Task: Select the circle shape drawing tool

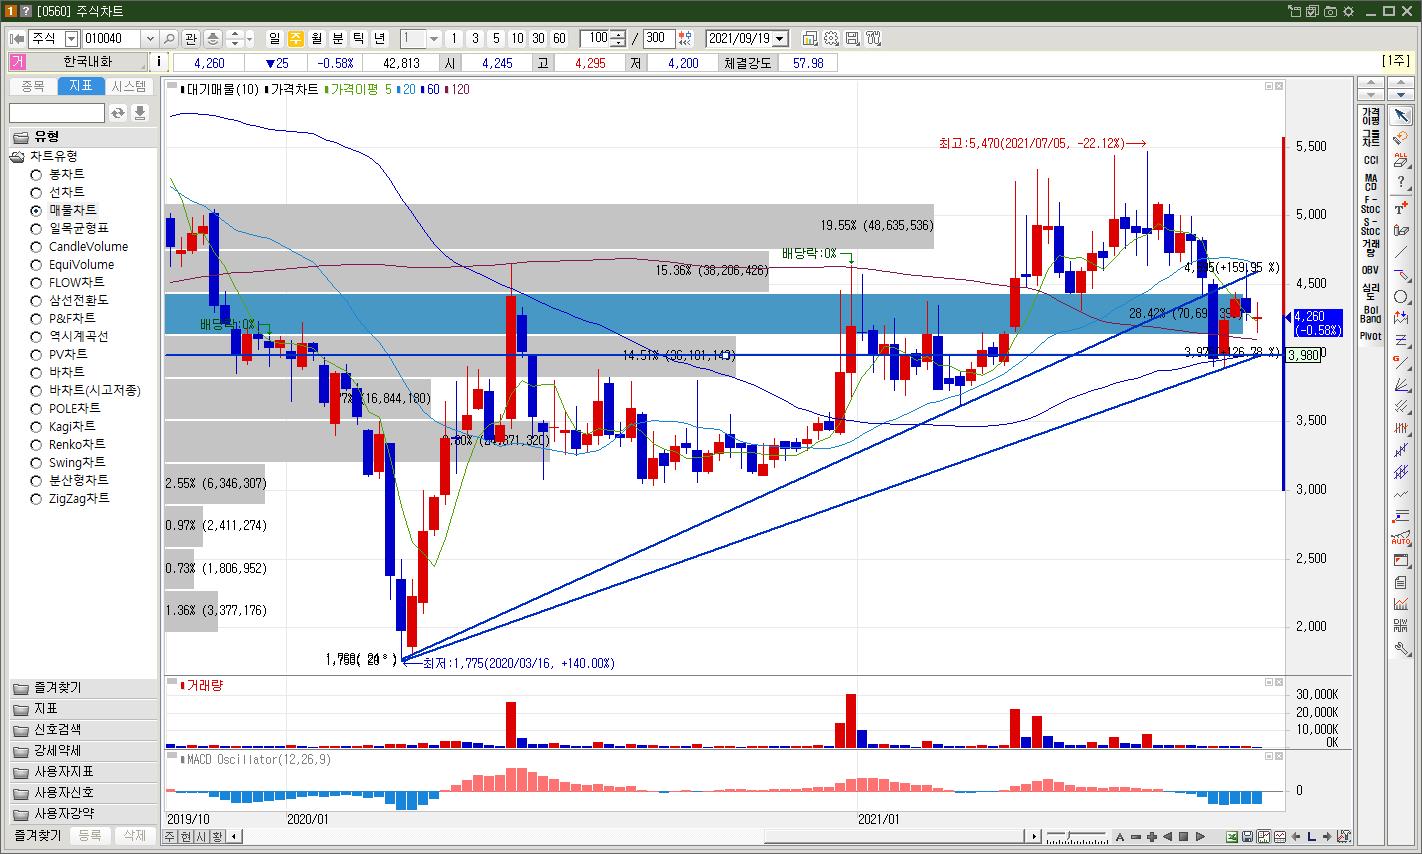Action: [x=1401, y=297]
